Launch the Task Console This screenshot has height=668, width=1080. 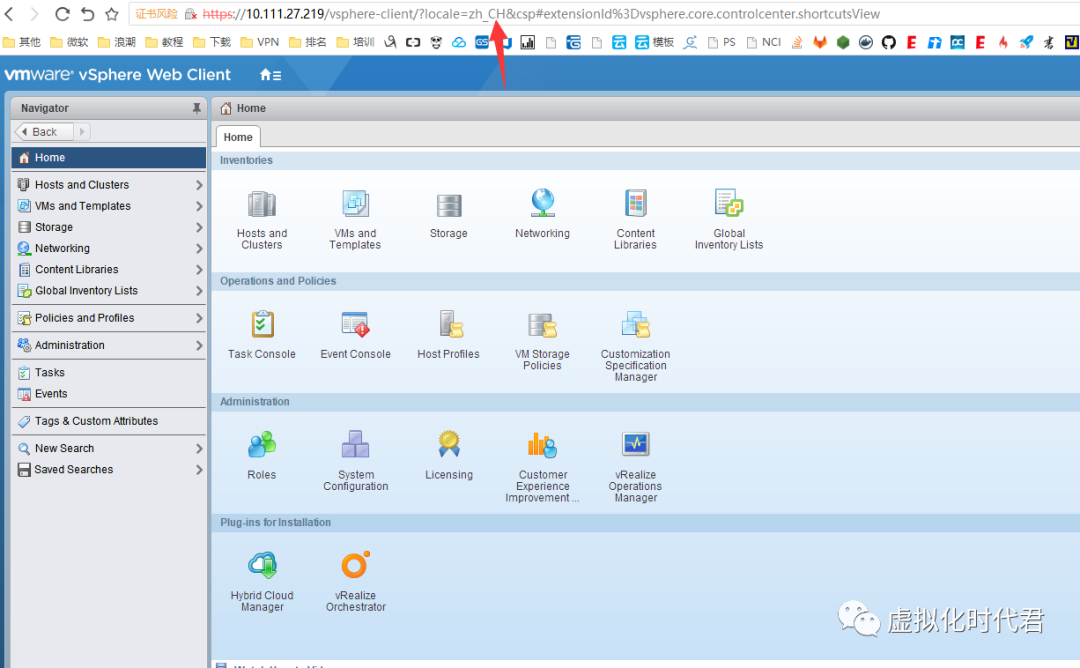(262, 325)
